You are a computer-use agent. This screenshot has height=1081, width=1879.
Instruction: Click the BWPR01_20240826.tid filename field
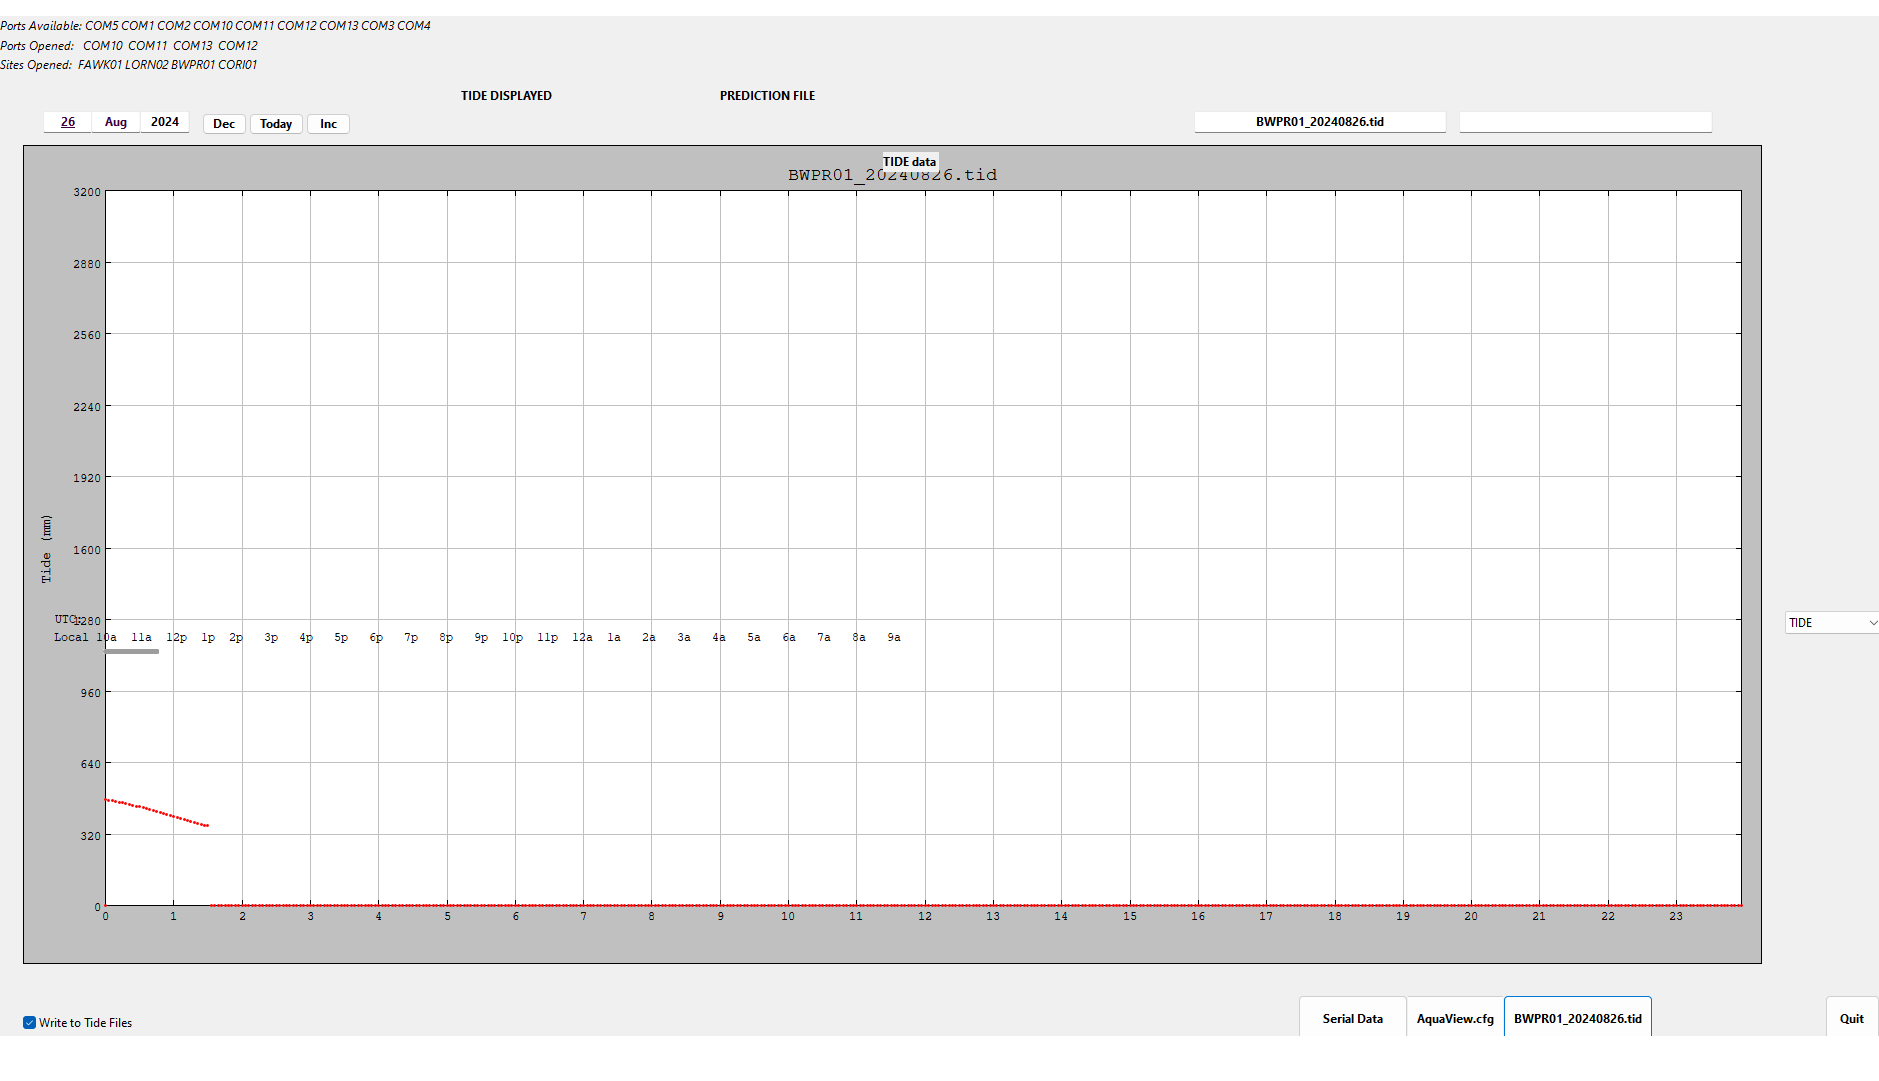point(1319,121)
